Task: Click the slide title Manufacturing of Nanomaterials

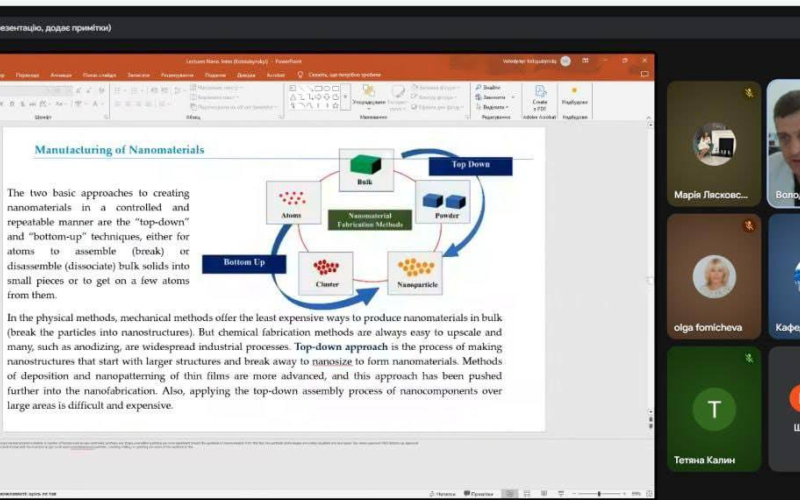Action: point(119,149)
